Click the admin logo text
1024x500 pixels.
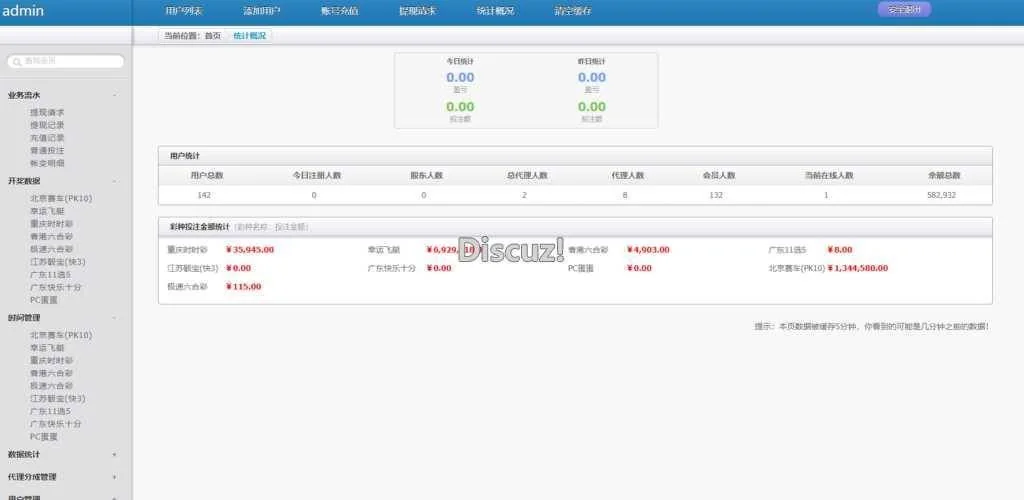tap(24, 11)
